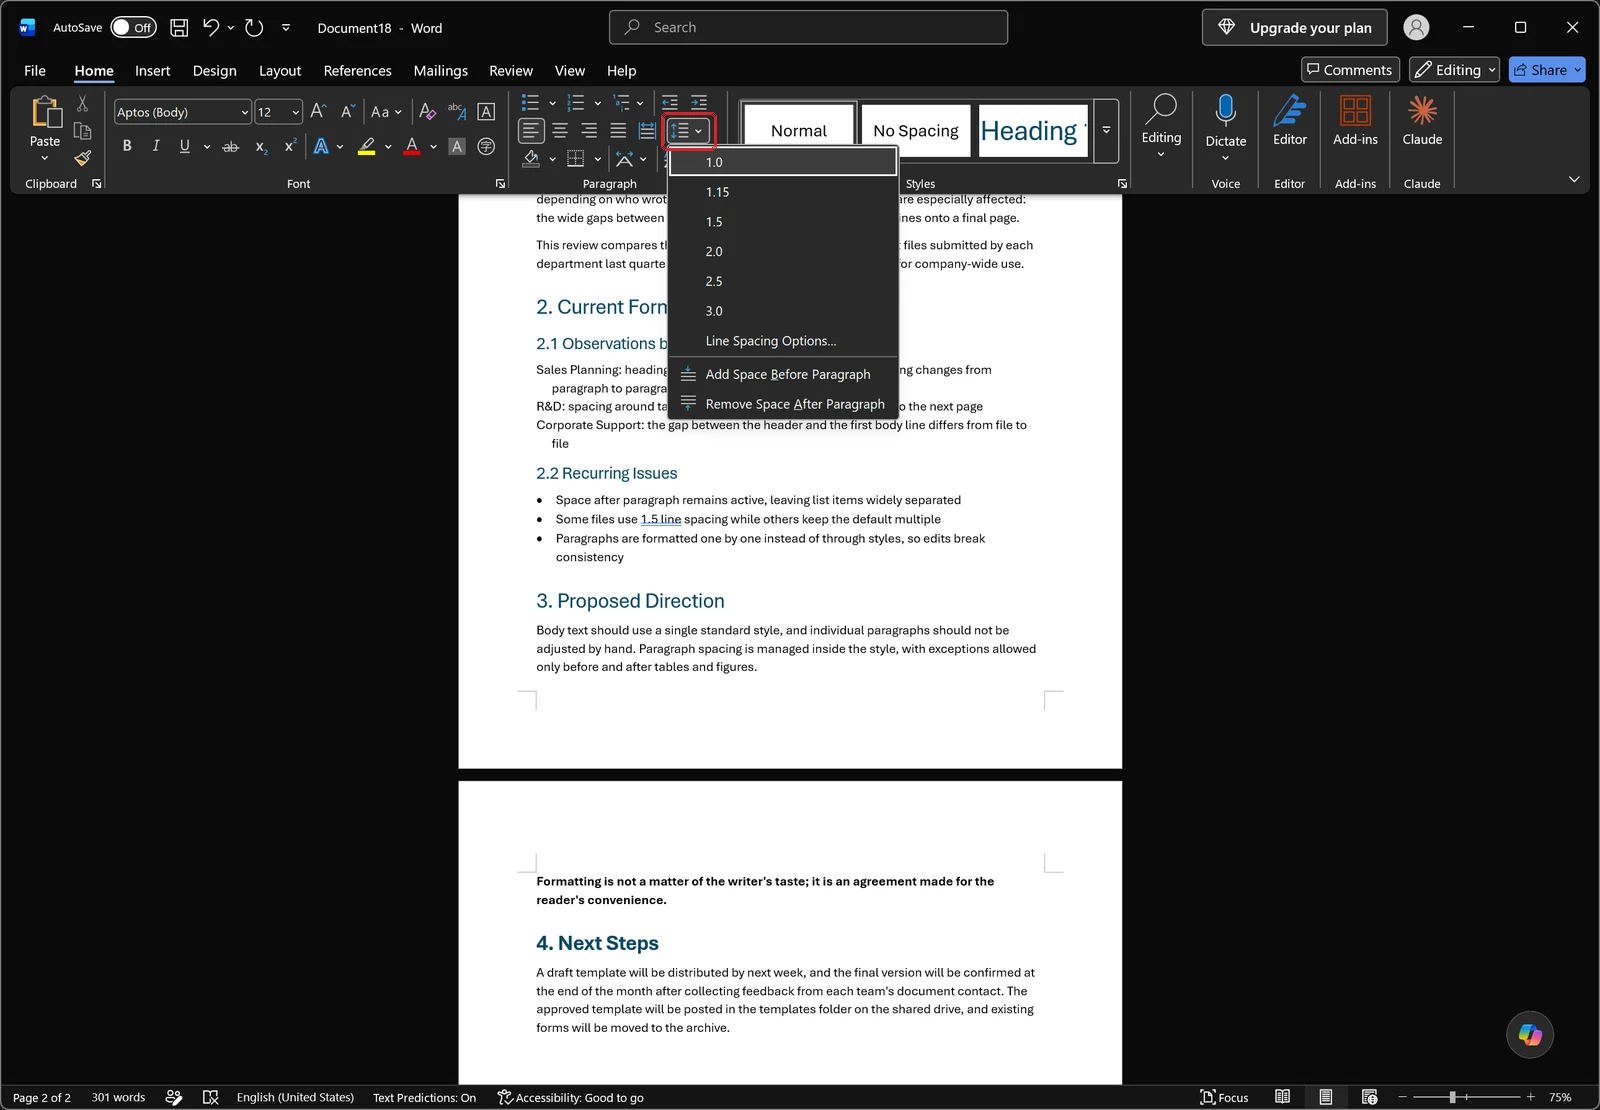1600x1110 pixels.
Task: Open the Editing mode dropdown at top right
Action: click(1455, 70)
